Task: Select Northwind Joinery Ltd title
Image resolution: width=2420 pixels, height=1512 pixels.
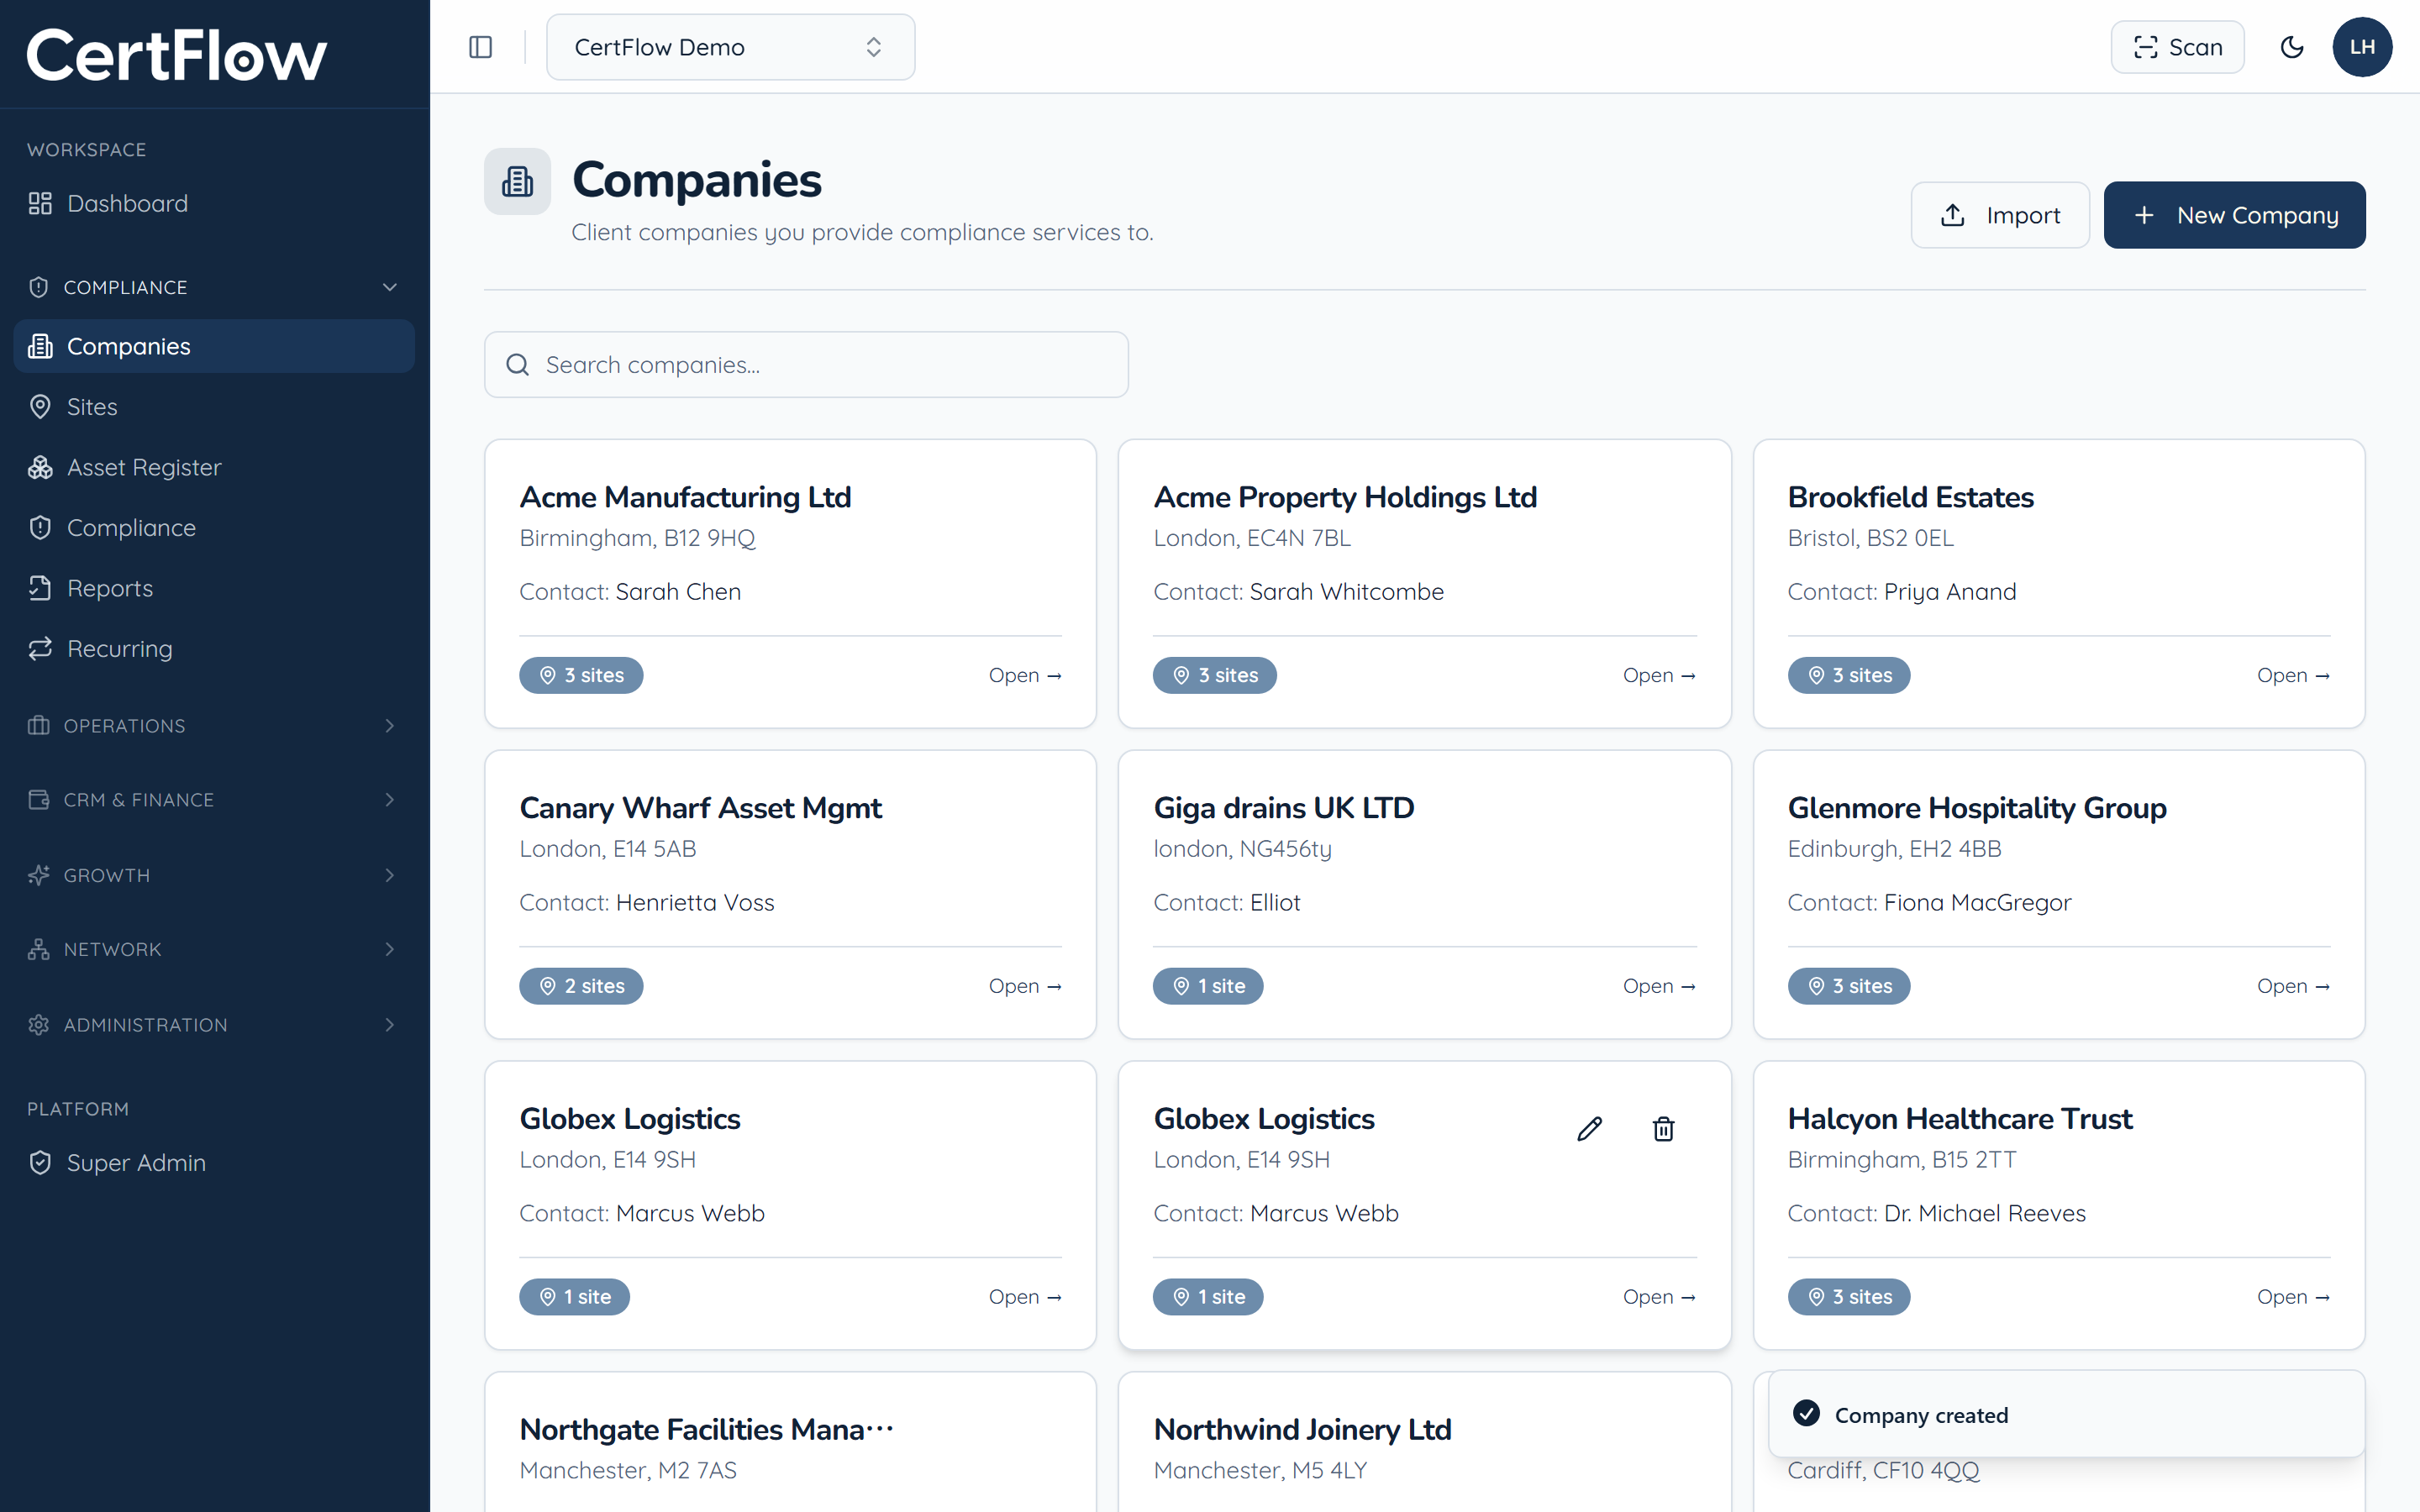Action: (1302, 1430)
